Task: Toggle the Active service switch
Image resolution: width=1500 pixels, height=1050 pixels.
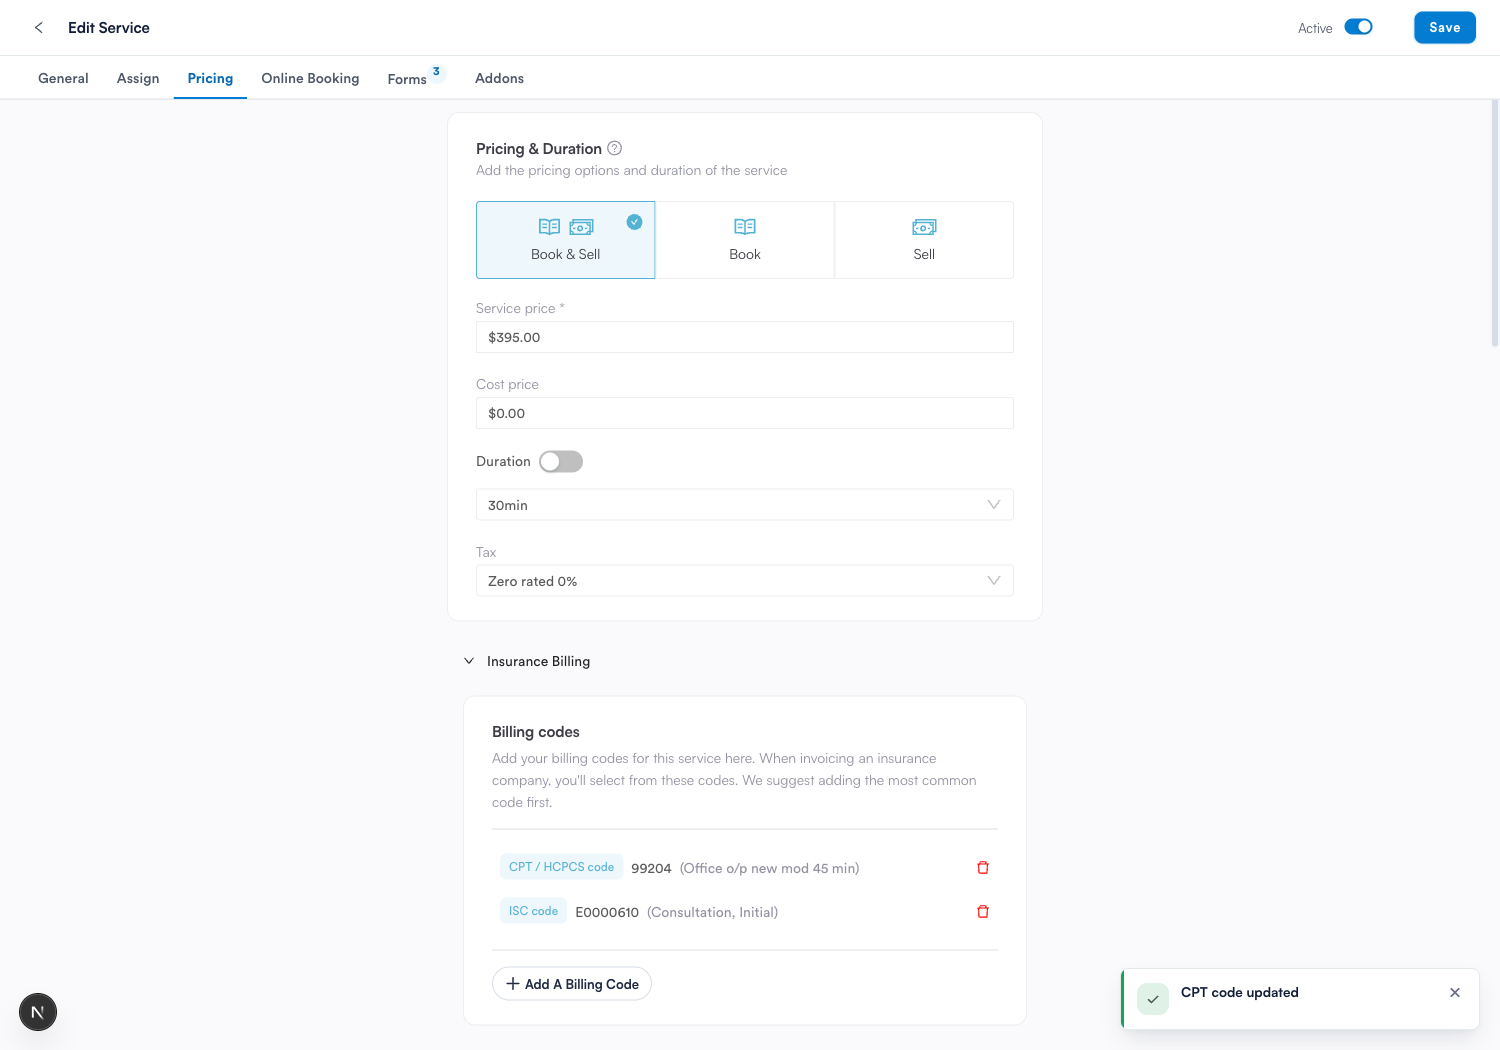Action: pyautogui.click(x=1358, y=27)
